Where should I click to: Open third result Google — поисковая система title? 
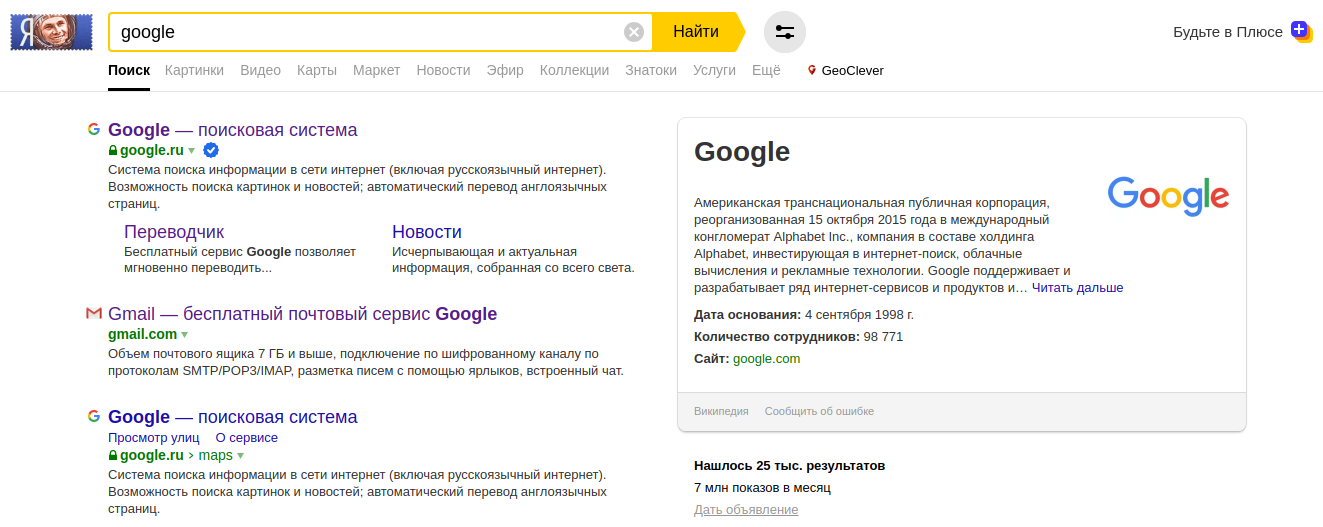click(x=232, y=417)
